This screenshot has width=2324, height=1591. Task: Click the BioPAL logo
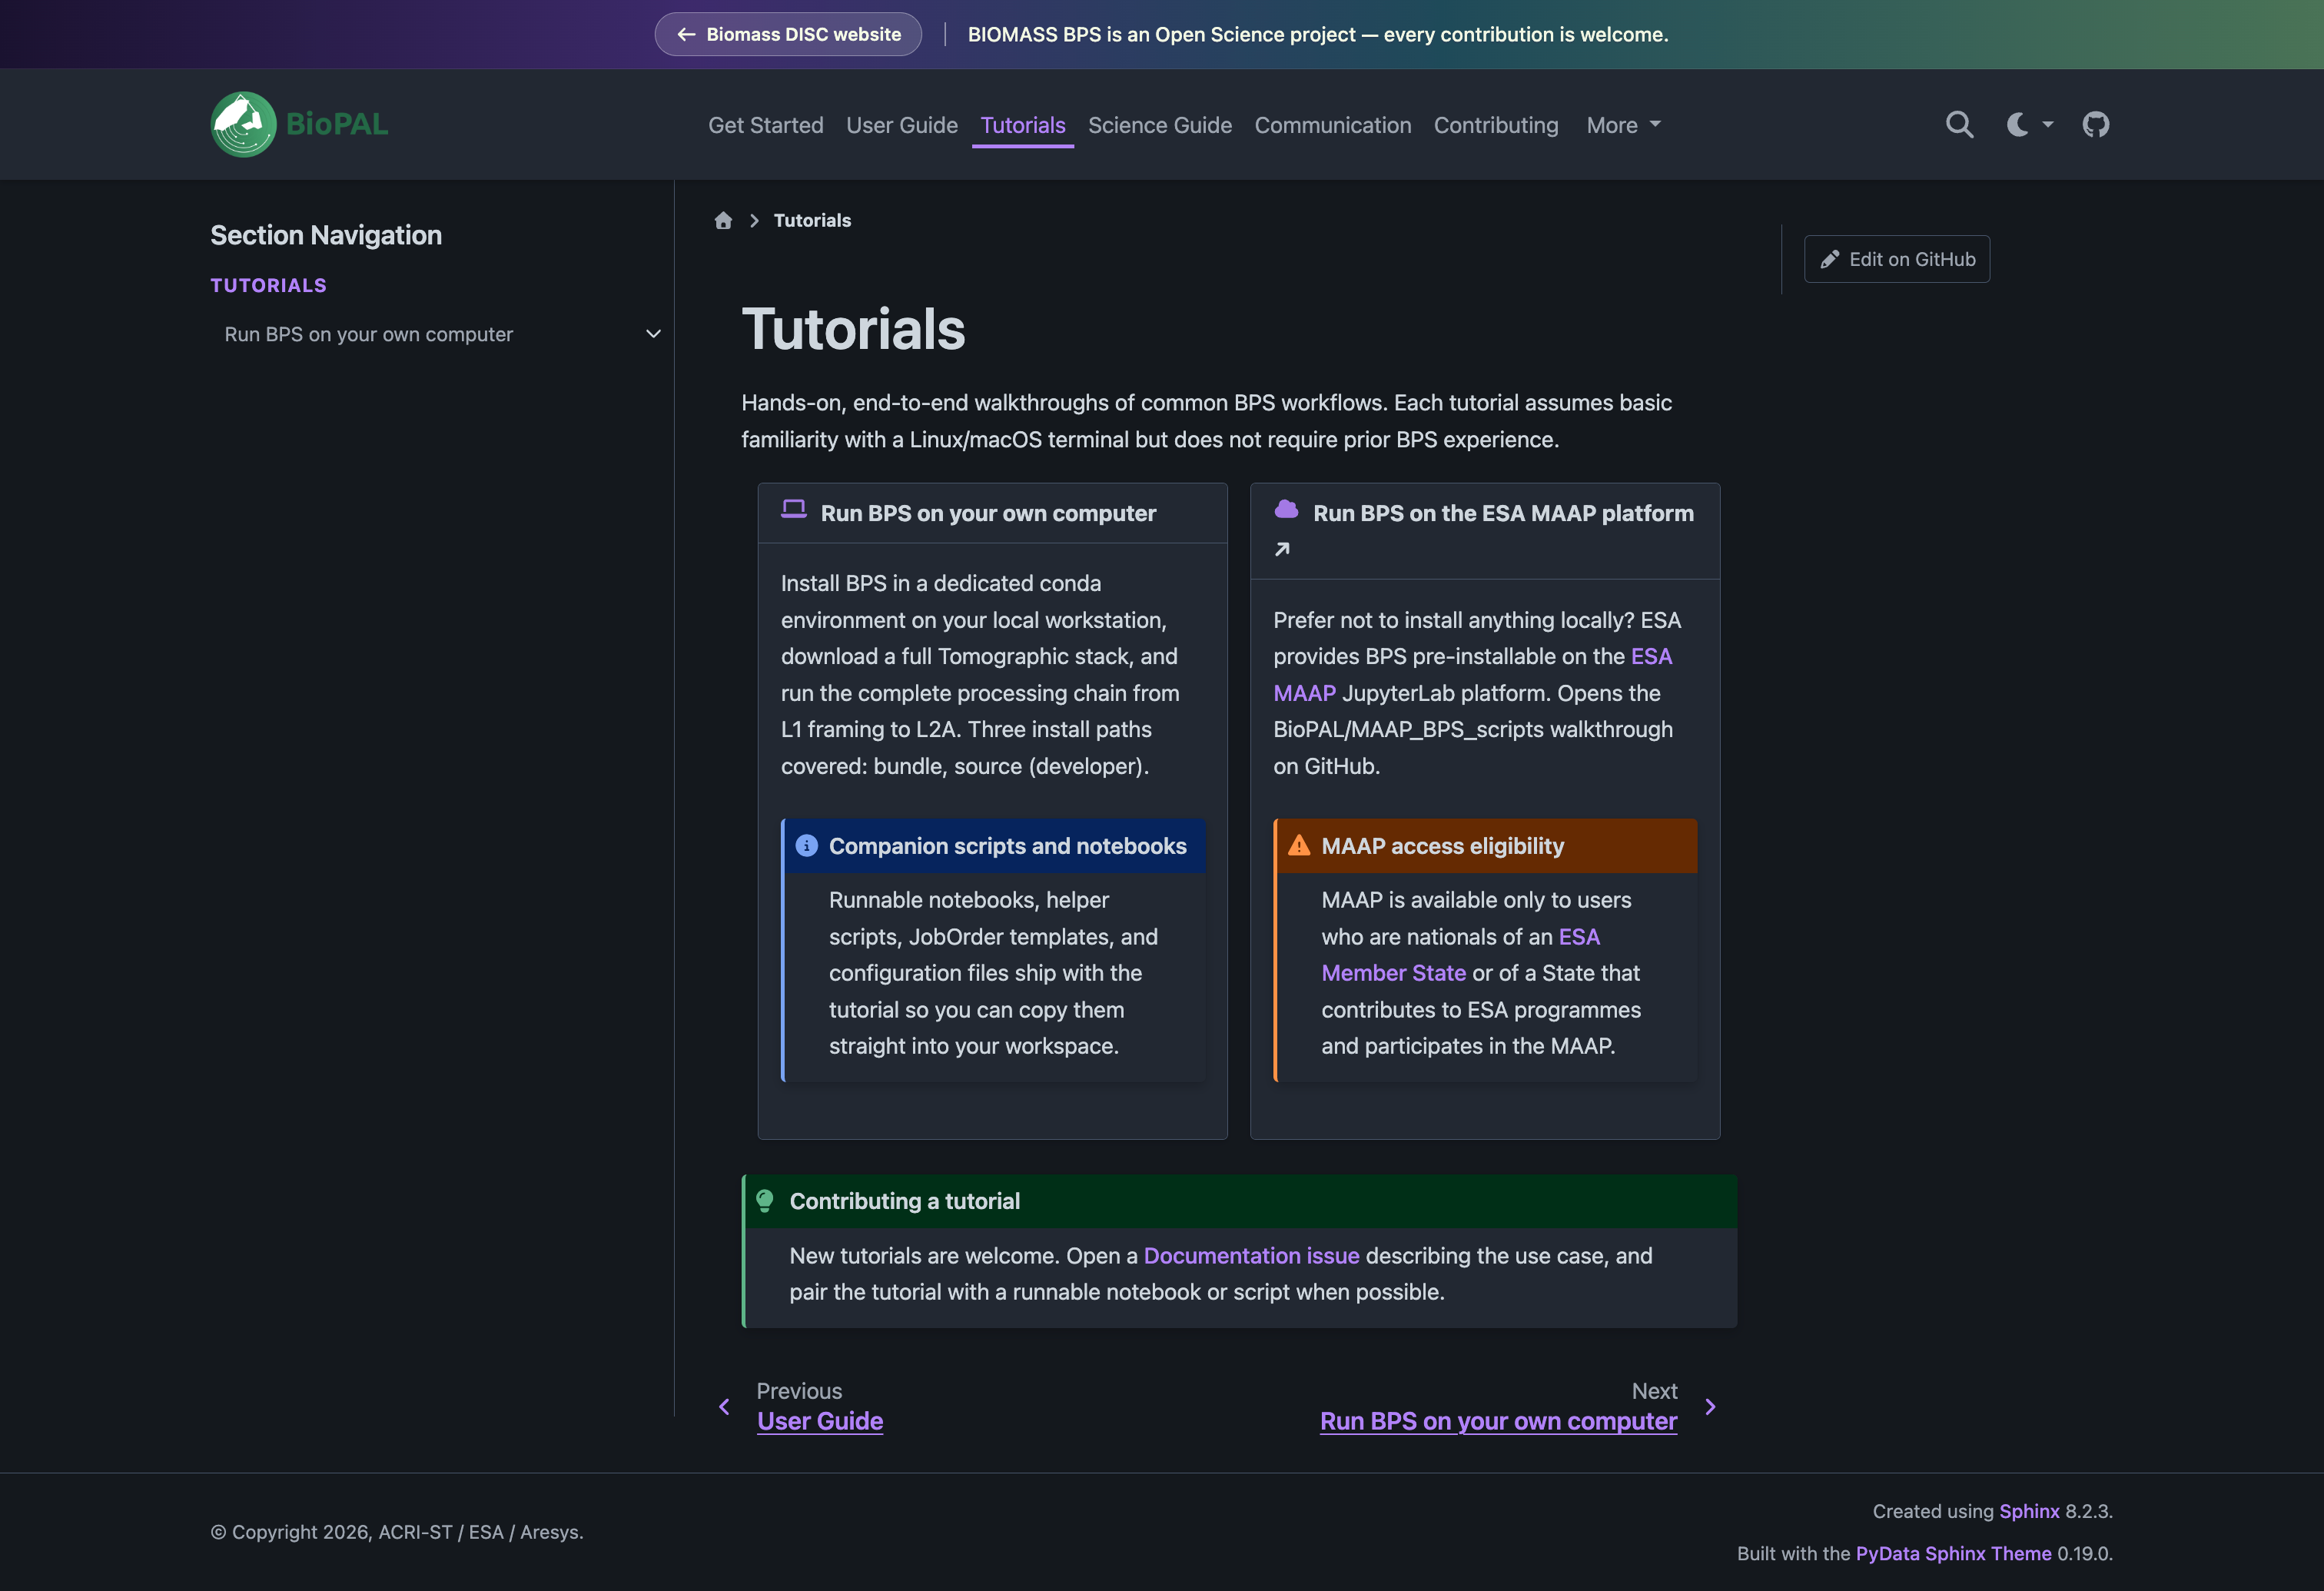coord(299,124)
